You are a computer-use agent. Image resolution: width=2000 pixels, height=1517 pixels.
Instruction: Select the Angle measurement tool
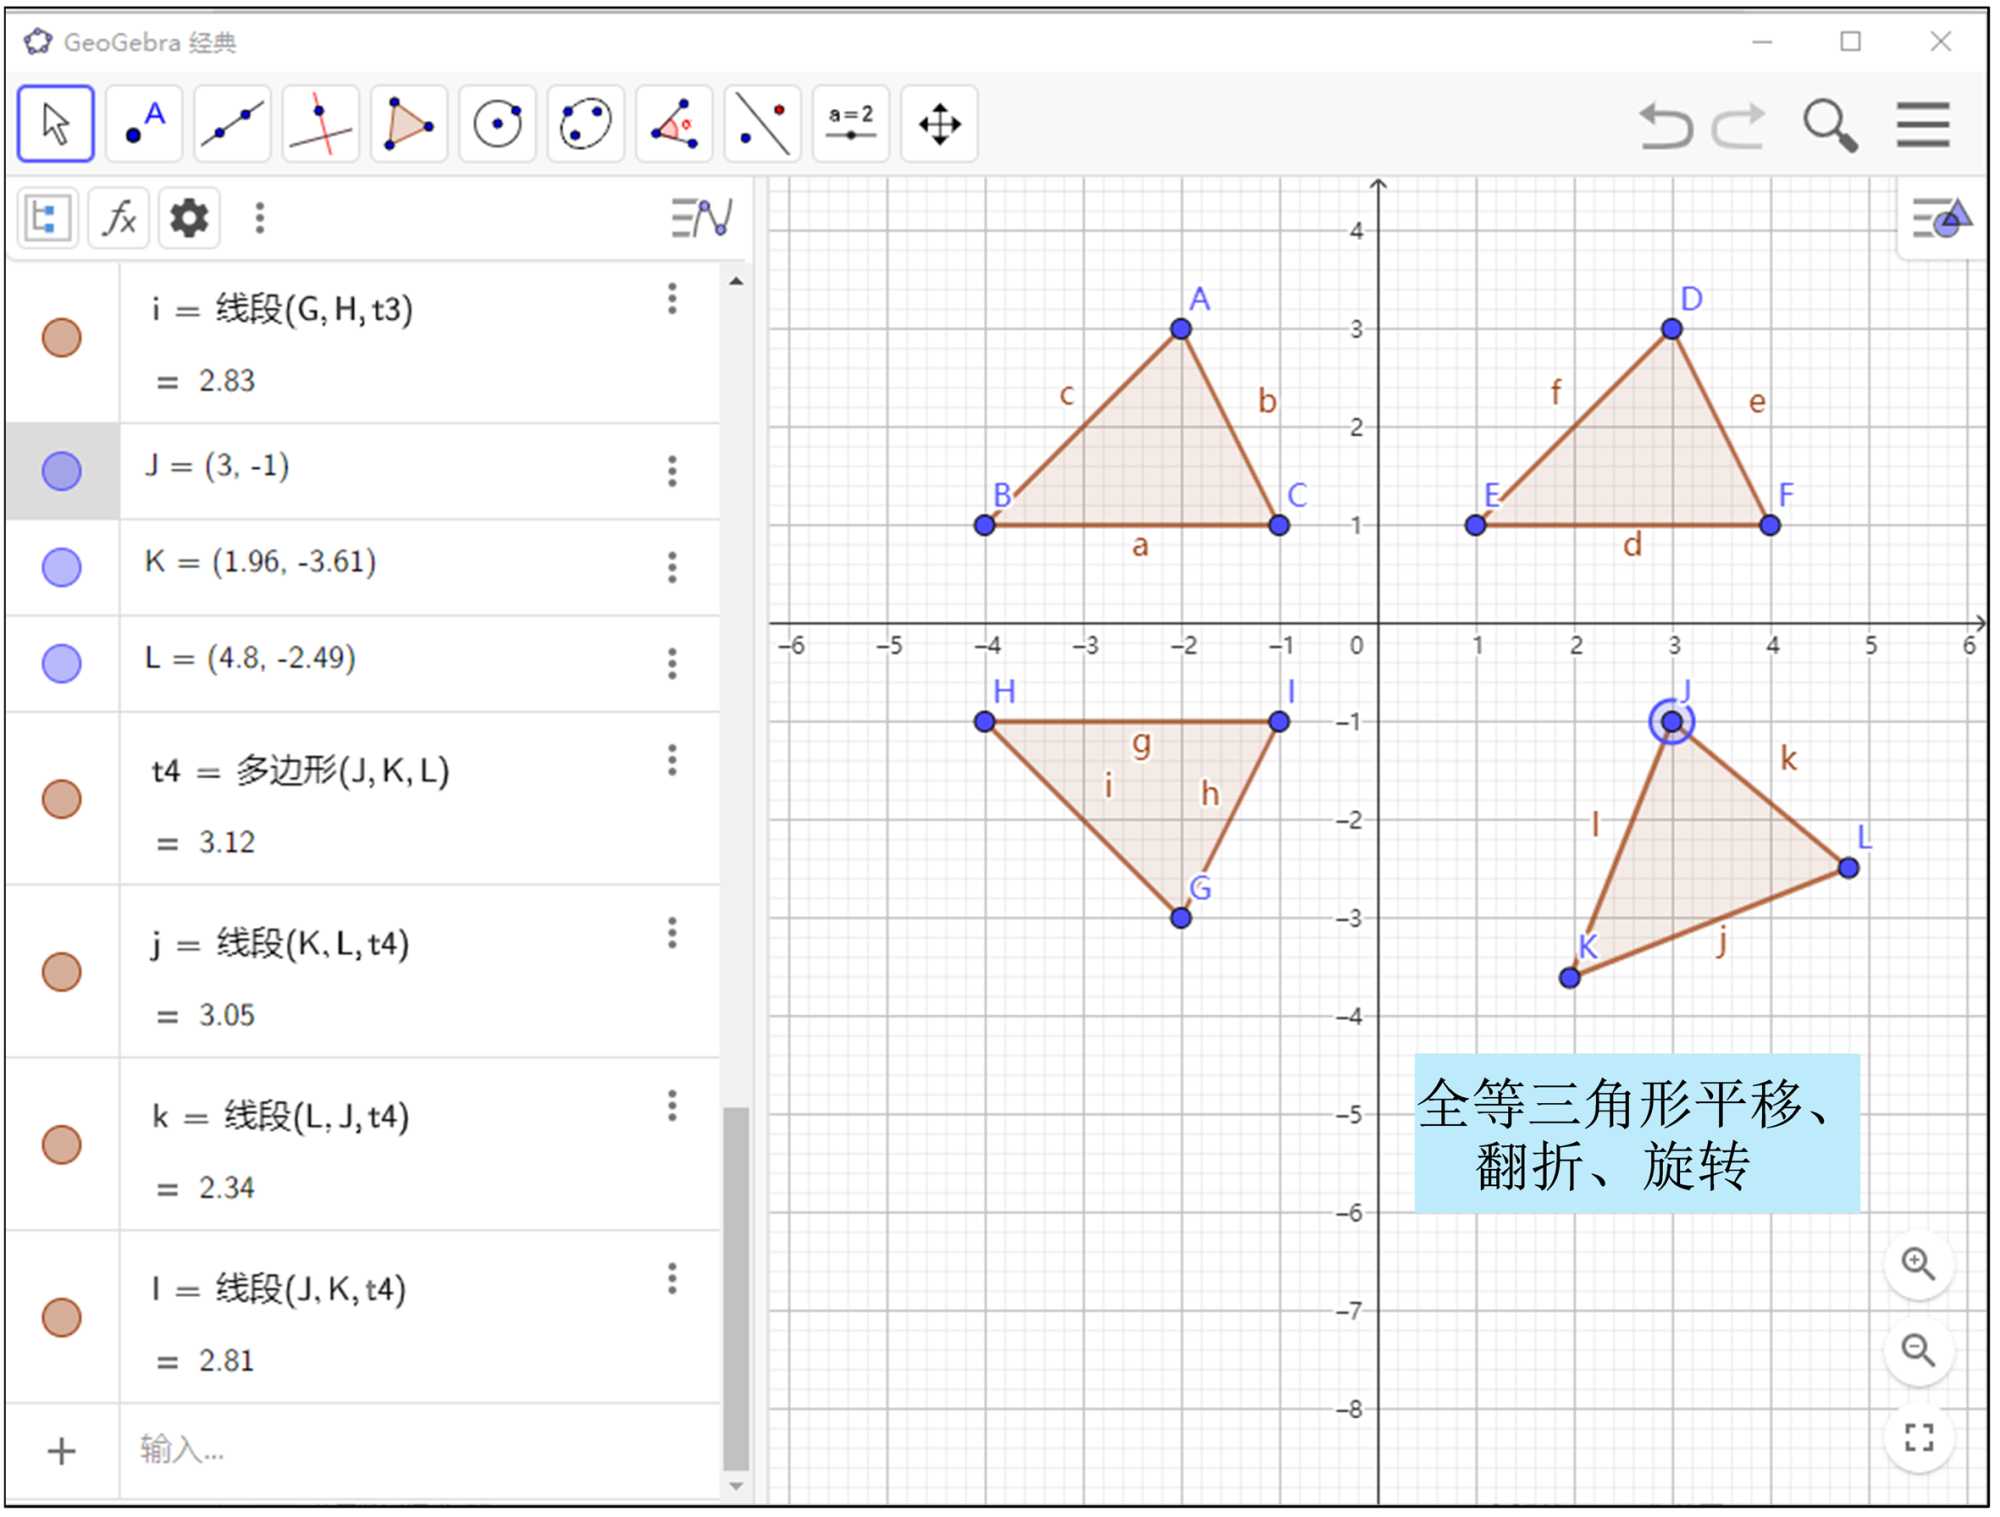coord(674,124)
